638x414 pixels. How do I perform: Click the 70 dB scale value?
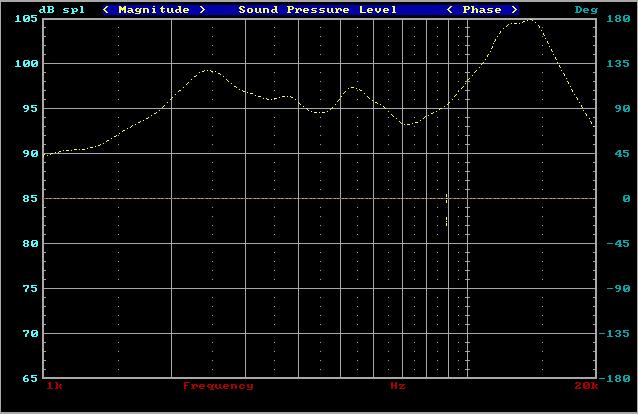click(31, 333)
